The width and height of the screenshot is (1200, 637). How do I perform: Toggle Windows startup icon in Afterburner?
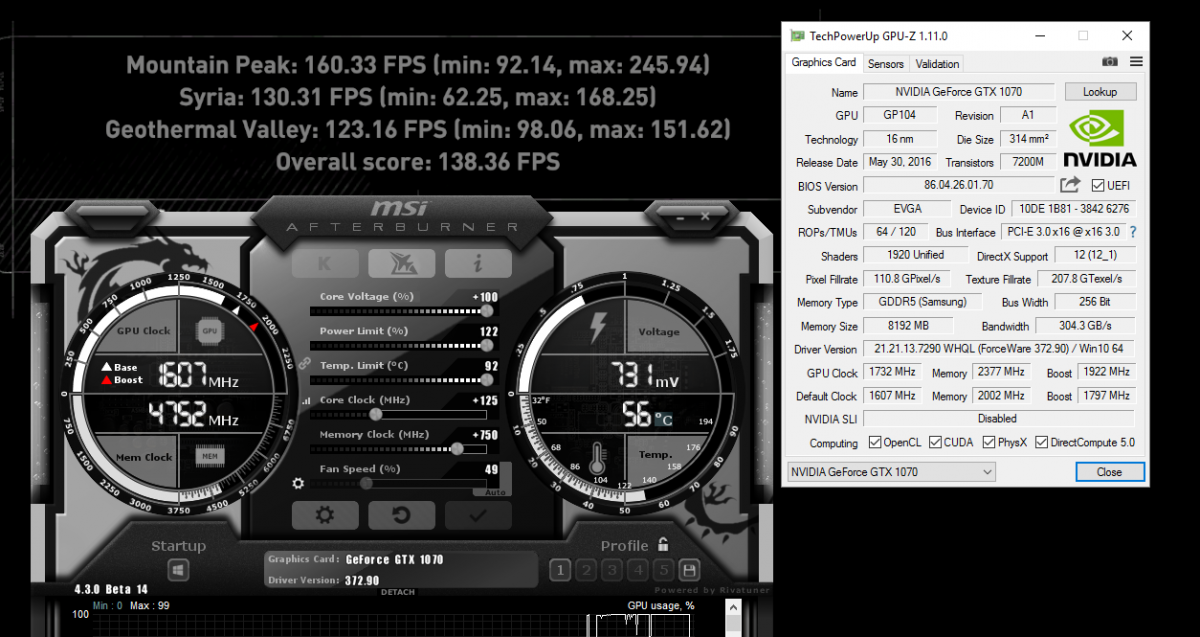tap(178, 570)
